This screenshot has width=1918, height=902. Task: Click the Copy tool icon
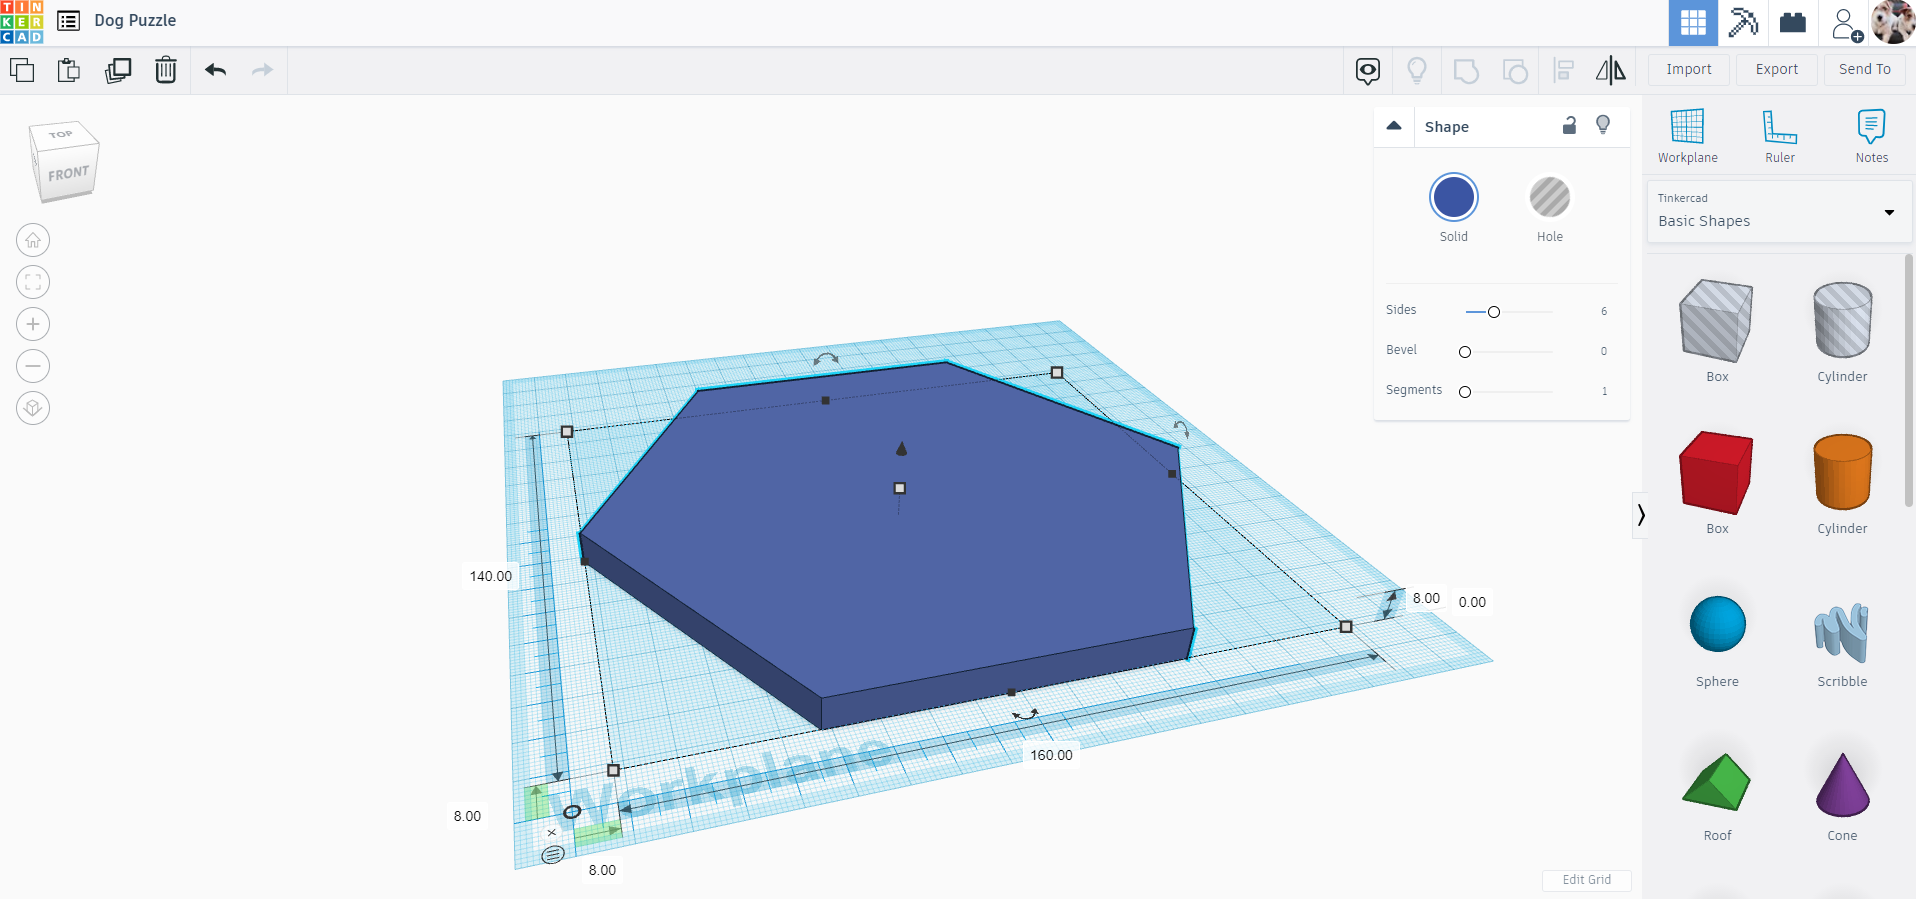tap(22, 70)
